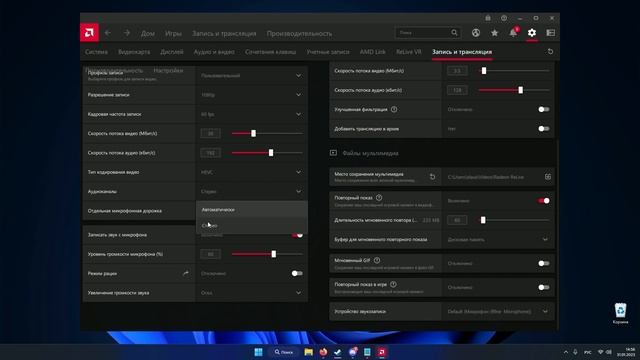This screenshot has width=640, height=360.
Task: Open Кадровая частота записи dropdown
Action: [x=252, y=114]
